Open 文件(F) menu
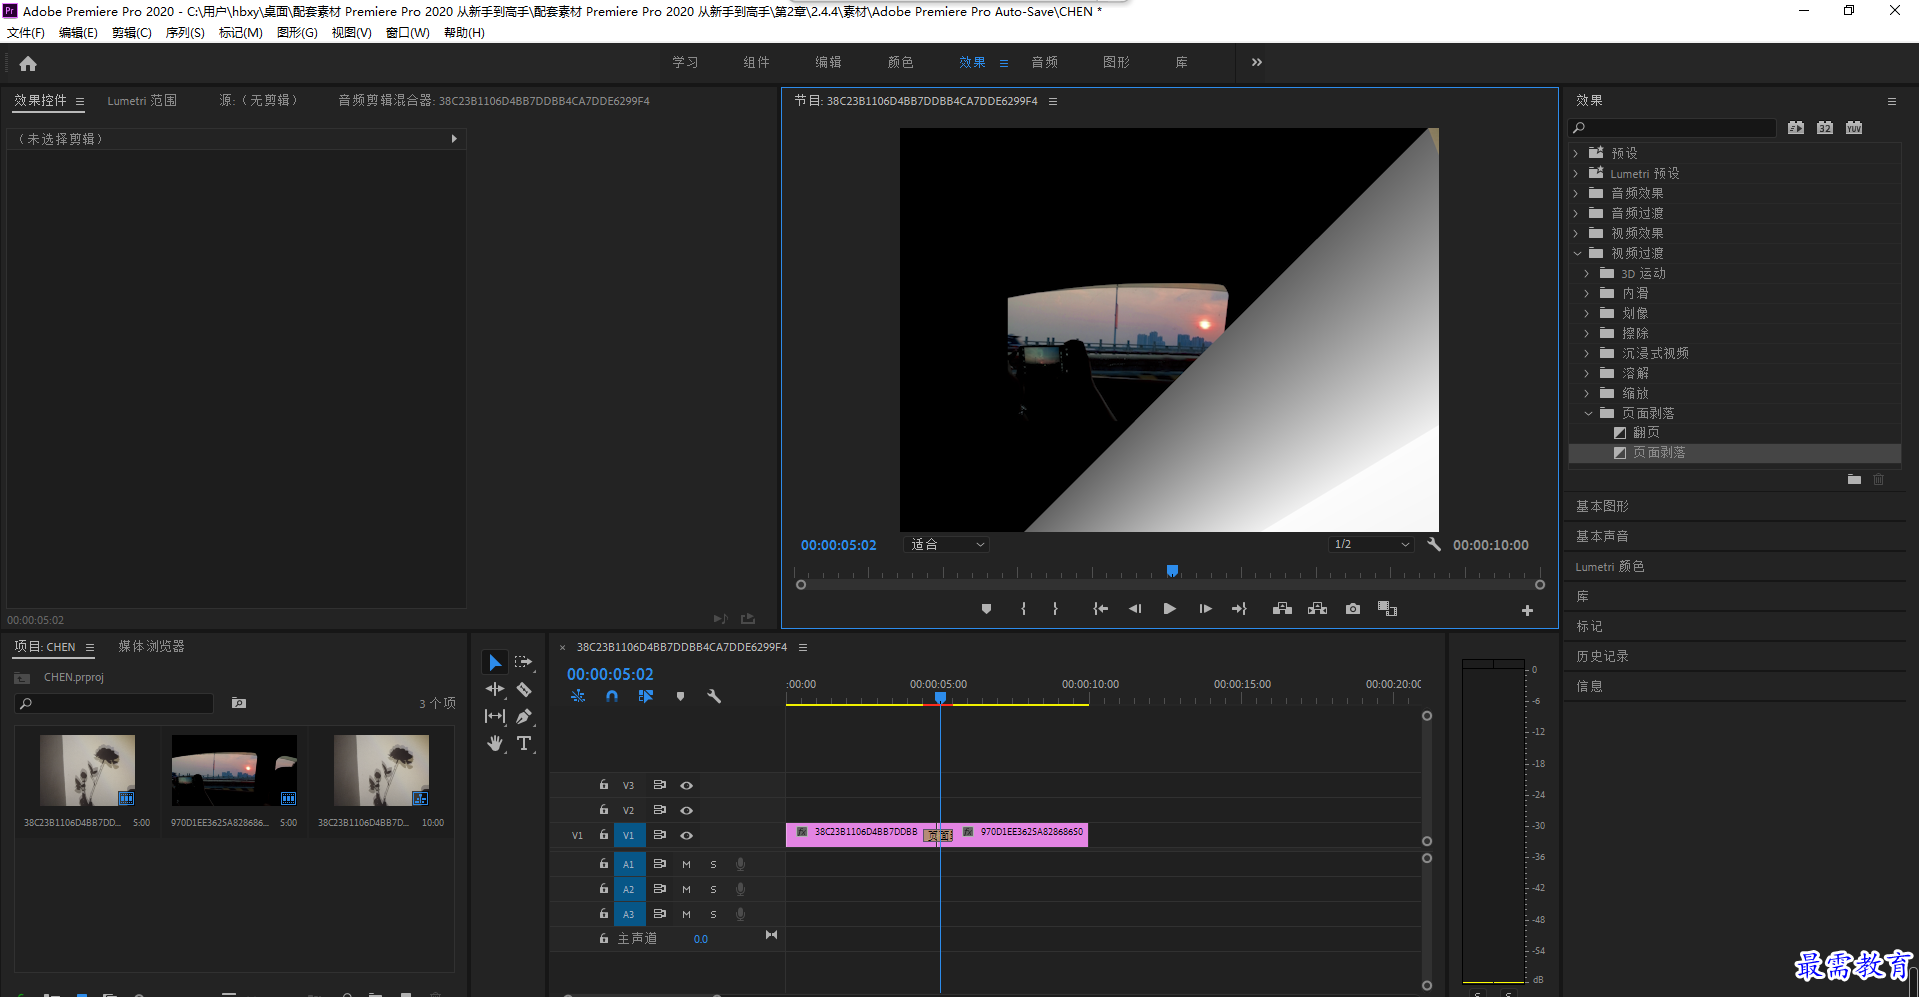The height and width of the screenshot is (997, 1919). click(26, 33)
